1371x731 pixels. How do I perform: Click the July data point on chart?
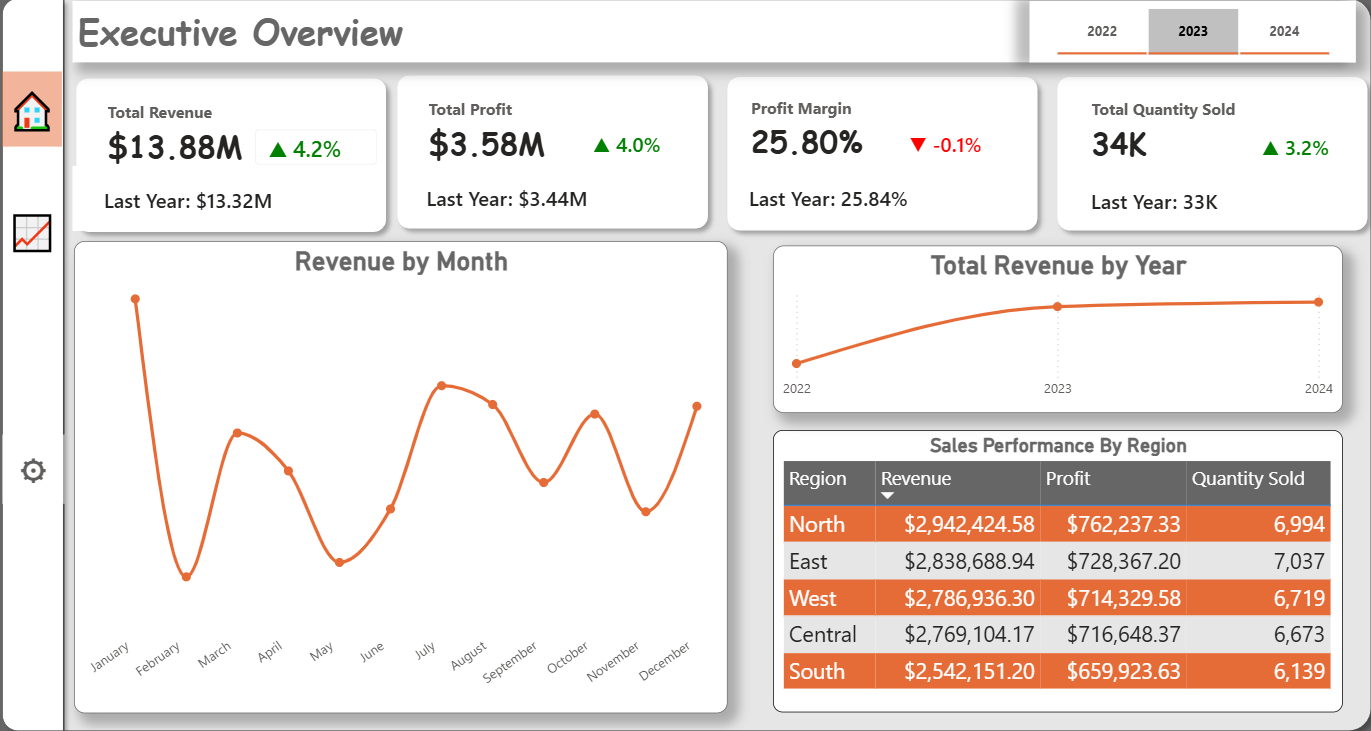[x=441, y=386]
